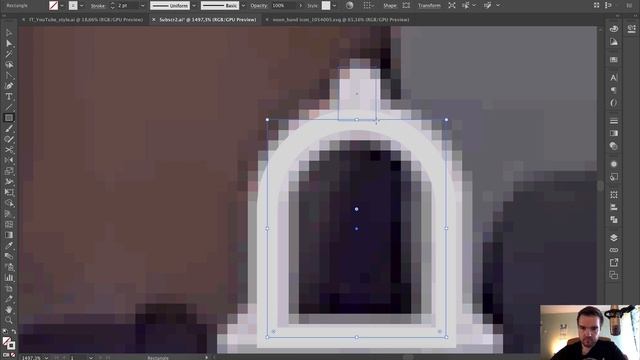
Task: Open the Gradient panel icon
Action: click(x=613, y=133)
